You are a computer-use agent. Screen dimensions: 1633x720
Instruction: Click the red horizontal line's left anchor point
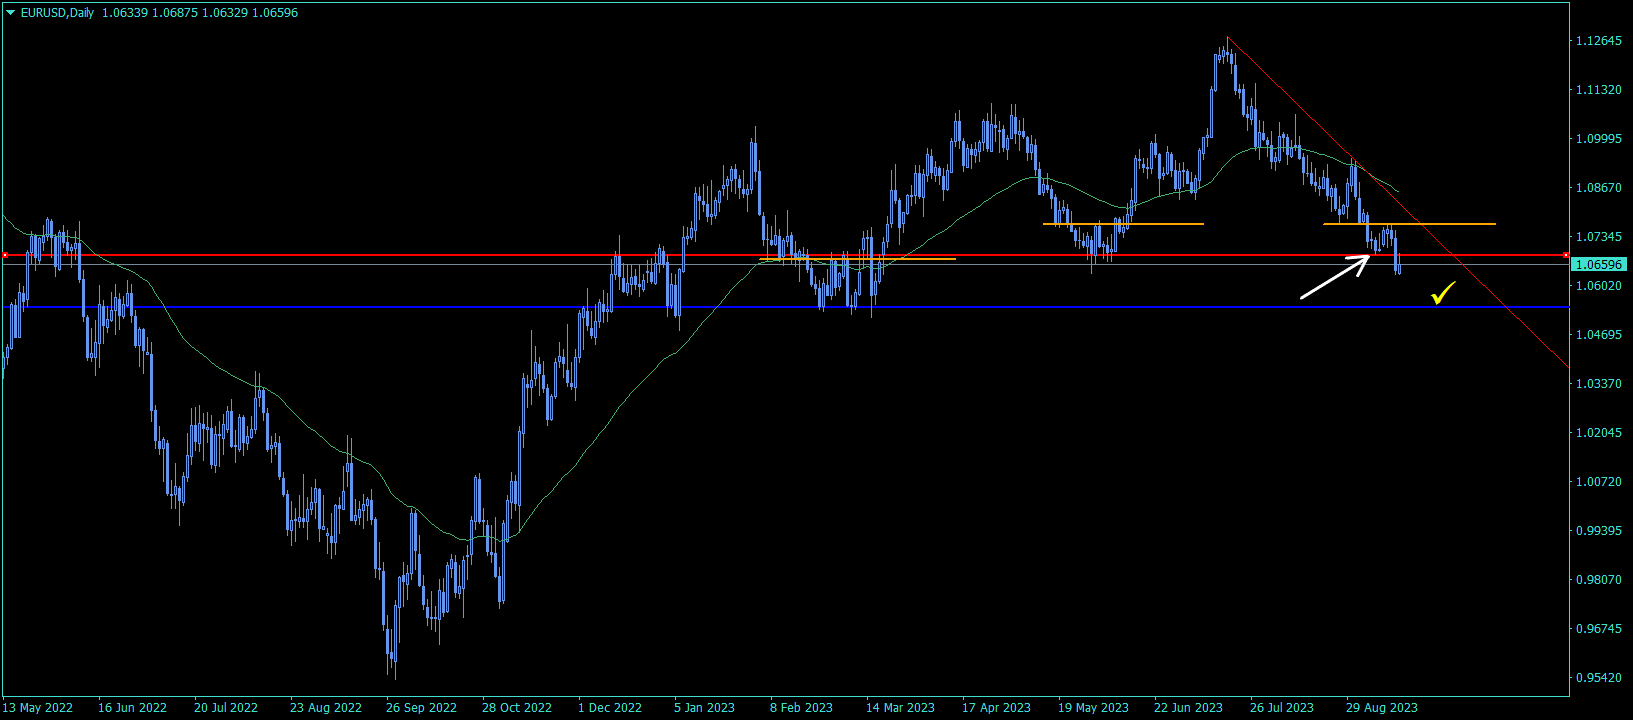point(5,255)
